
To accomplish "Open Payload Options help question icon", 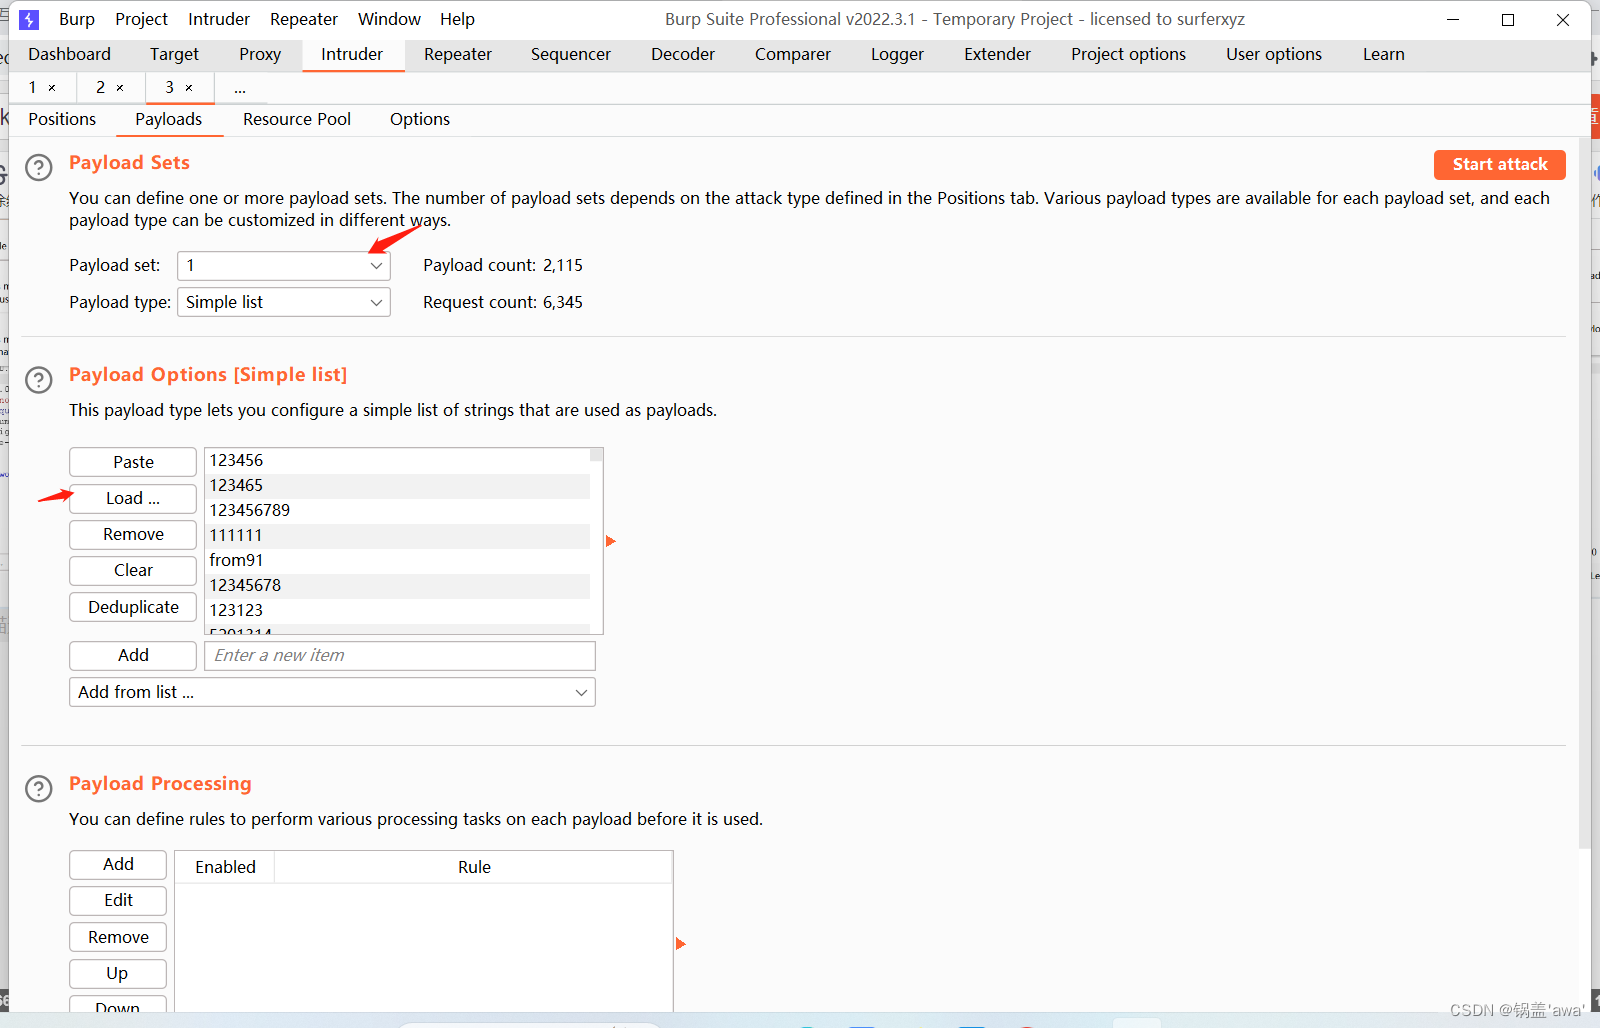I will click(x=38, y=380).
